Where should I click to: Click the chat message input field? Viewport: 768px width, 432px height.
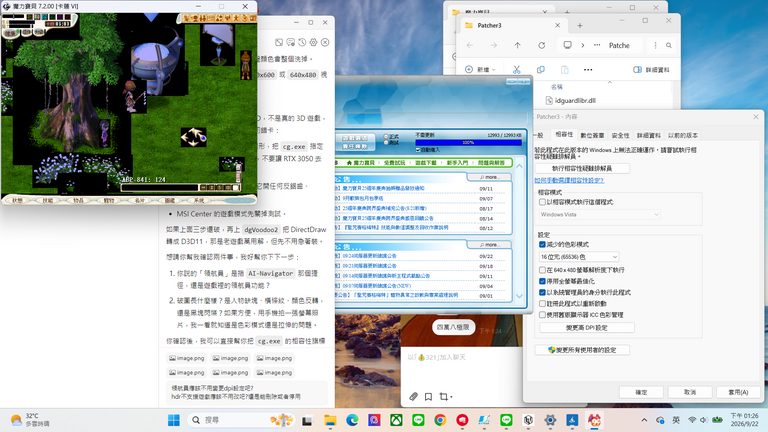pos(460,358)
